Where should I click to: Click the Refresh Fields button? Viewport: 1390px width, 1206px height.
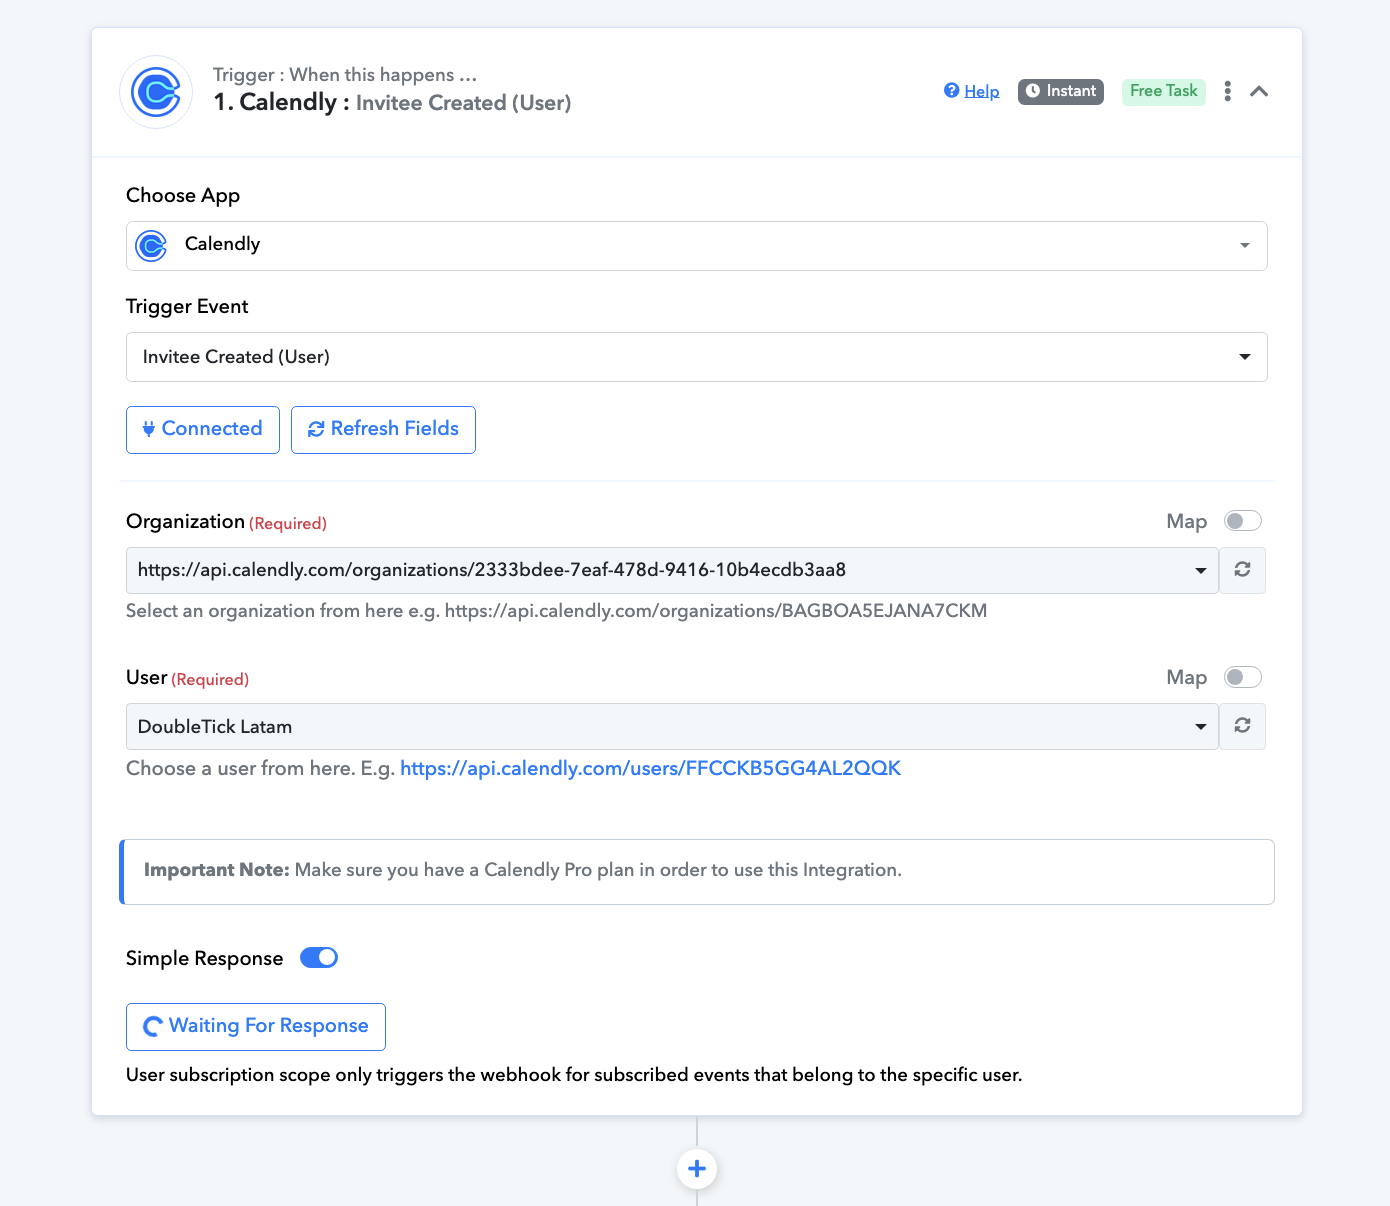(x=383, y=430)
